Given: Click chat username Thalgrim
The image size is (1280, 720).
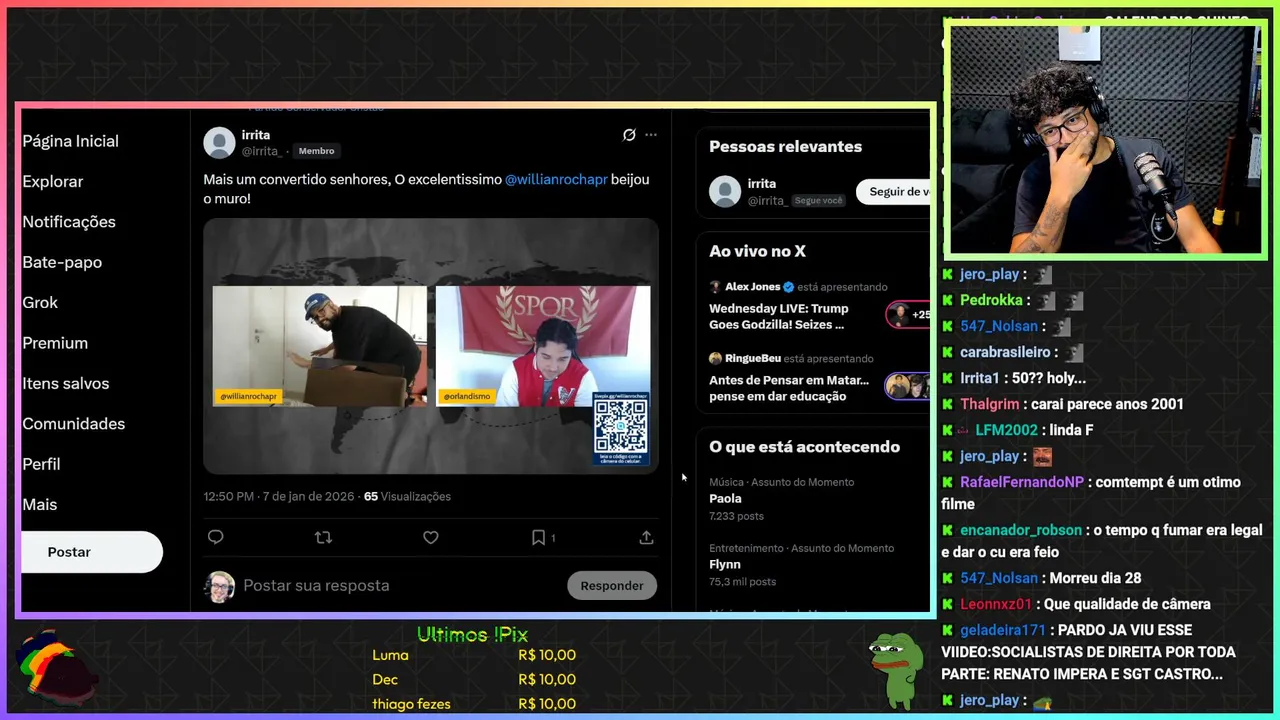Looking at the screenshot, I should coord(990,404).
